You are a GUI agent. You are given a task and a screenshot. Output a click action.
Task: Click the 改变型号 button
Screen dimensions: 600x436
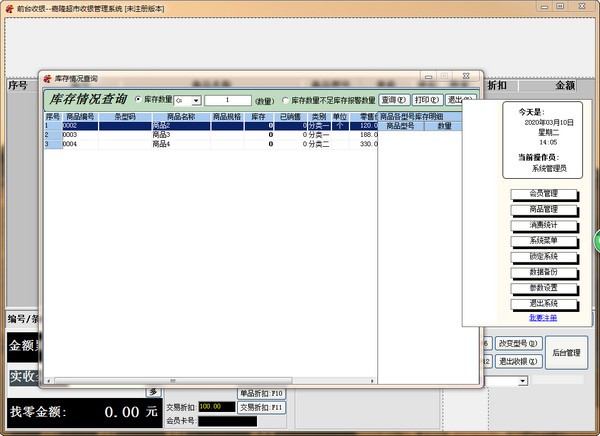pyautogui.click(x=518, y=343)
